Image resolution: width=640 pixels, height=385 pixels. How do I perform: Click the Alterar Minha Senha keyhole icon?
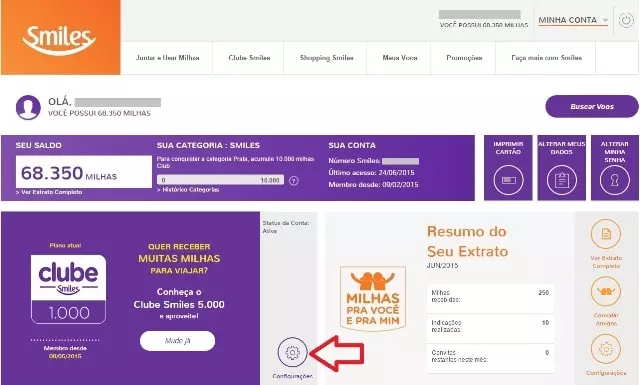click(x=615, y=180)
